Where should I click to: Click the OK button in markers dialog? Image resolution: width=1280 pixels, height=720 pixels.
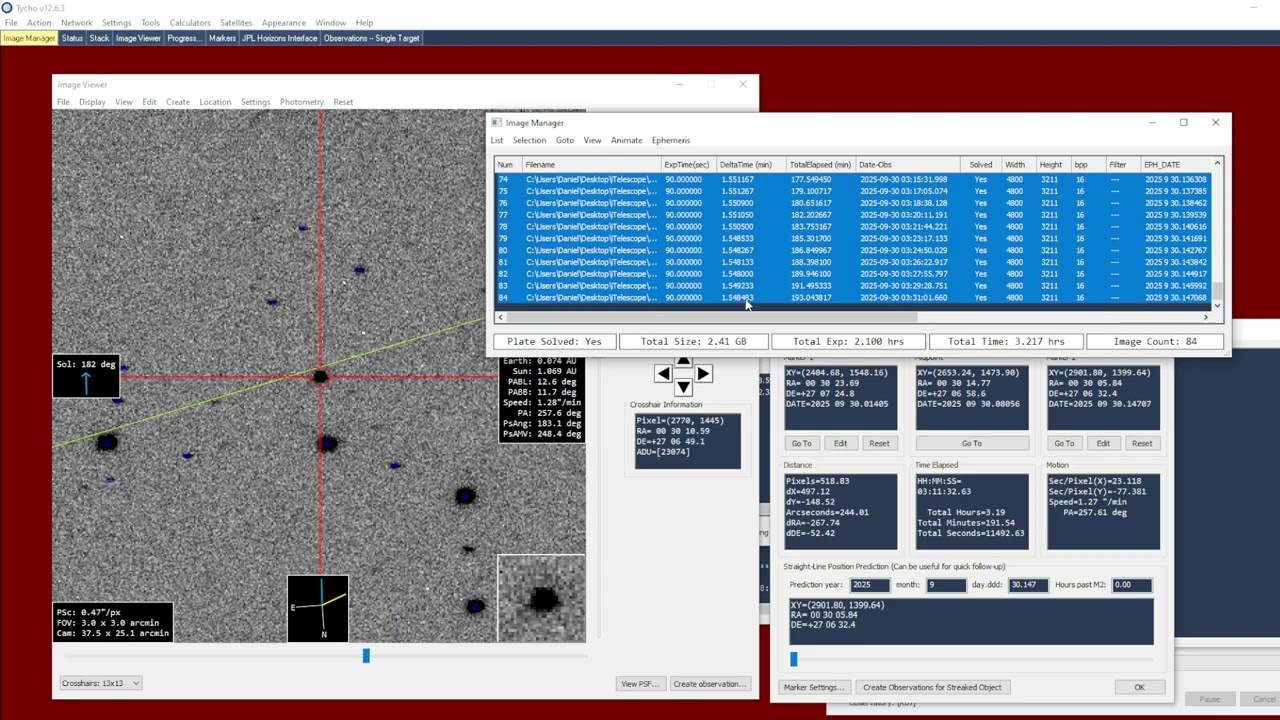point(1139,687)
